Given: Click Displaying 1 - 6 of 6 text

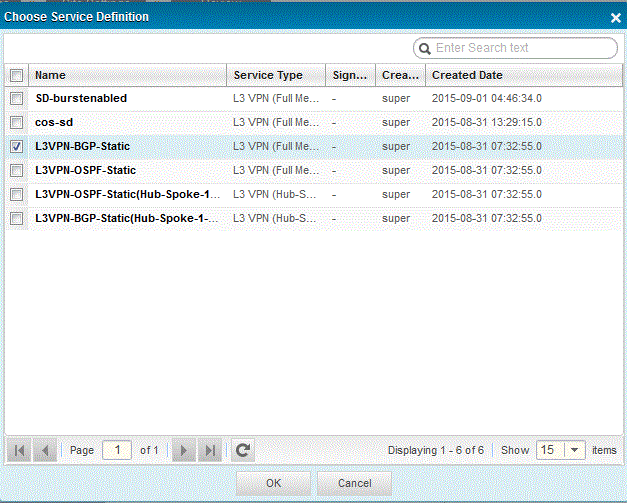Looking at the screenshot, I should pos(435,450).
